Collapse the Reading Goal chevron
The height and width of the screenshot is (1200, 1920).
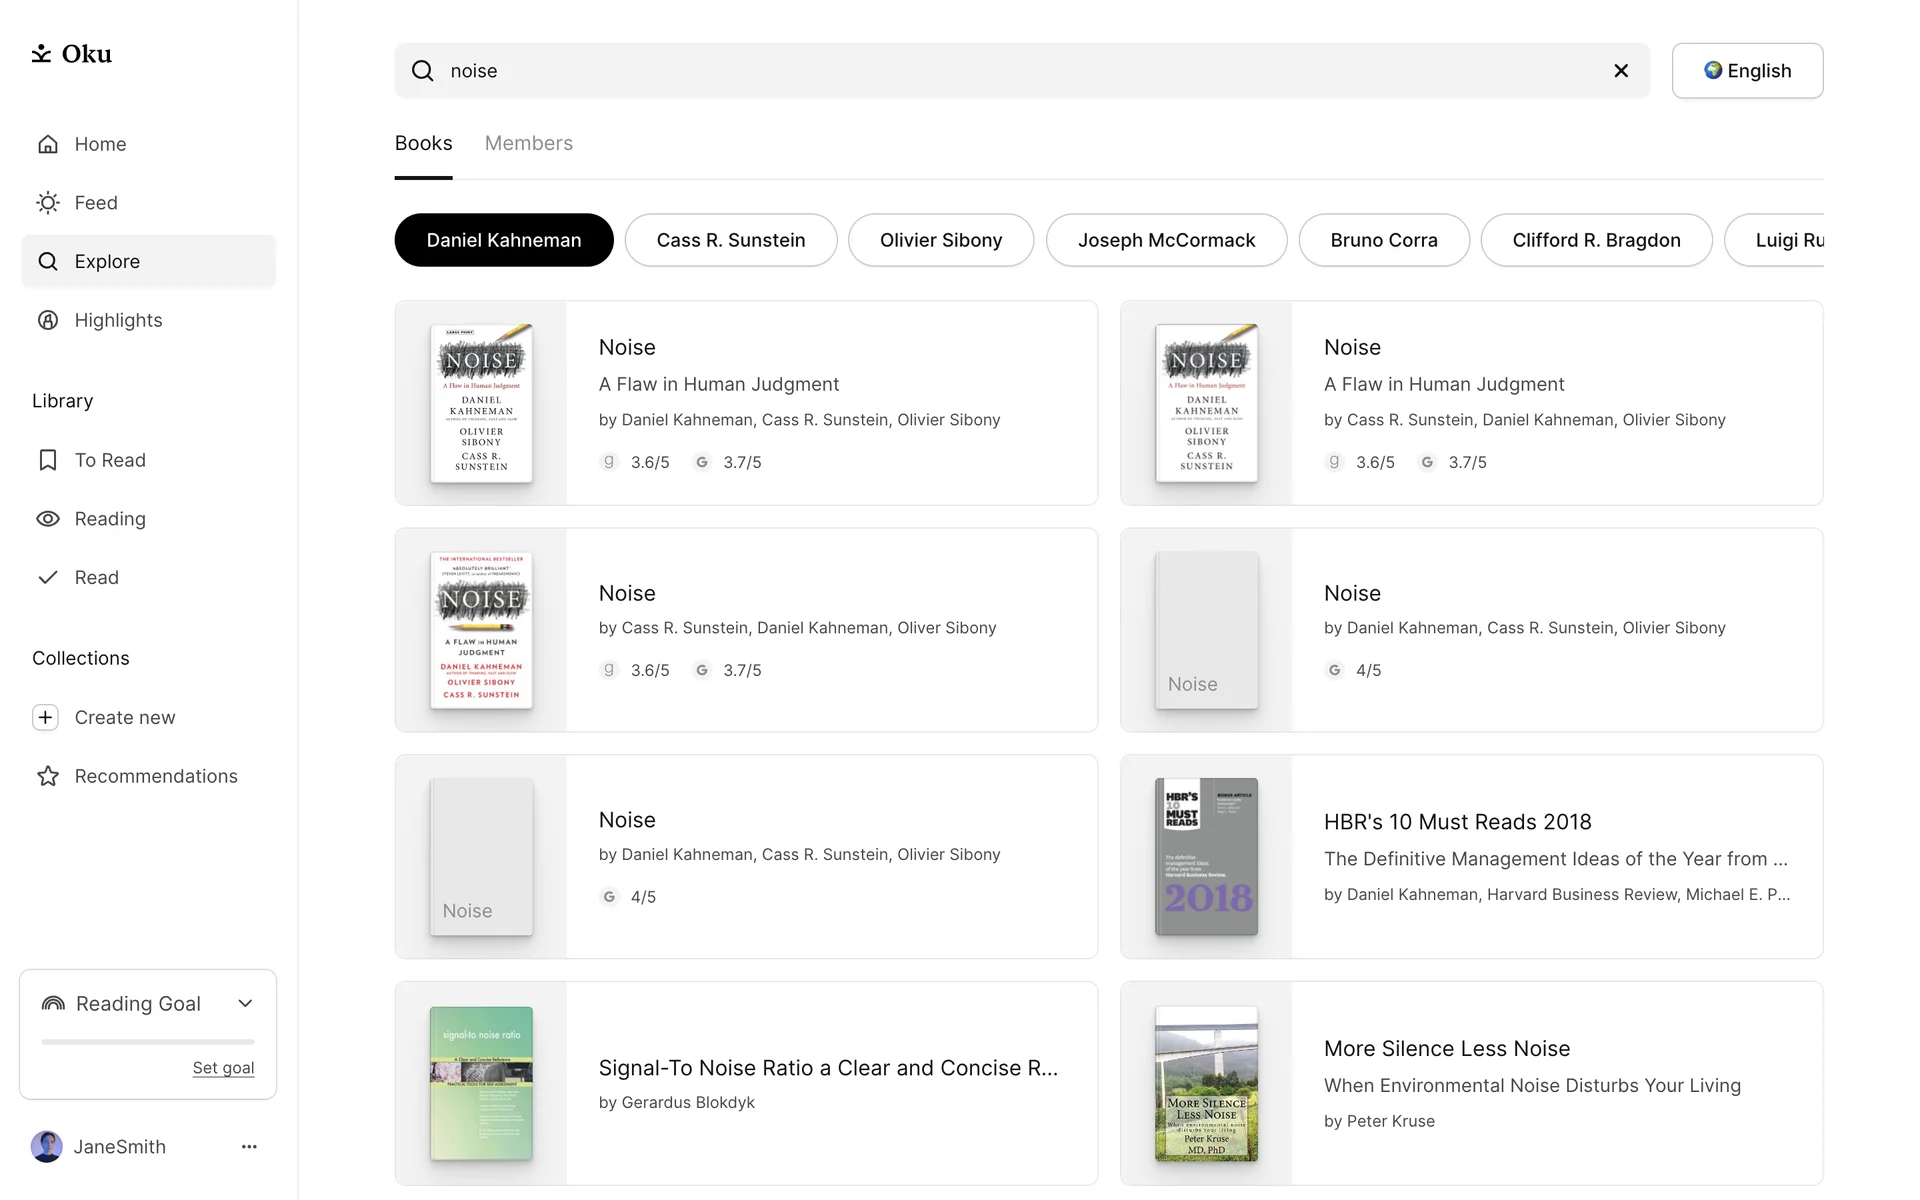(245, 1003)
